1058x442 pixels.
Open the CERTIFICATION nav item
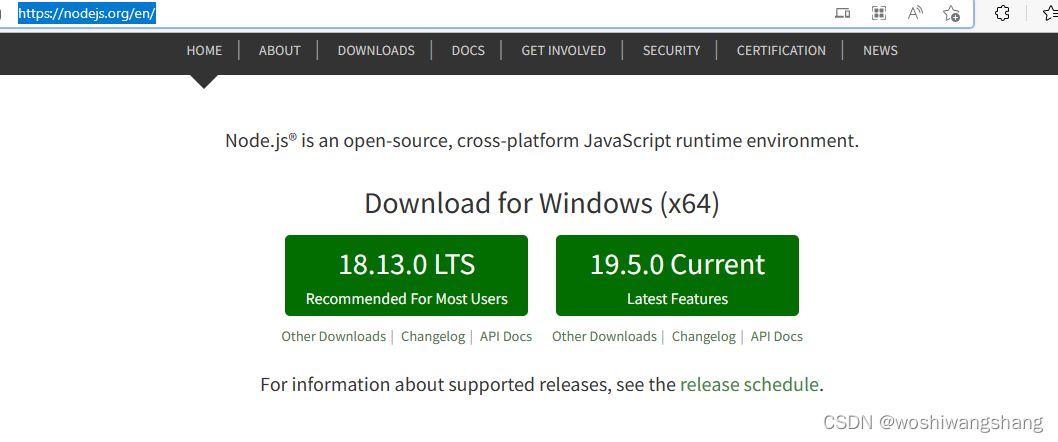coord(781,51)
